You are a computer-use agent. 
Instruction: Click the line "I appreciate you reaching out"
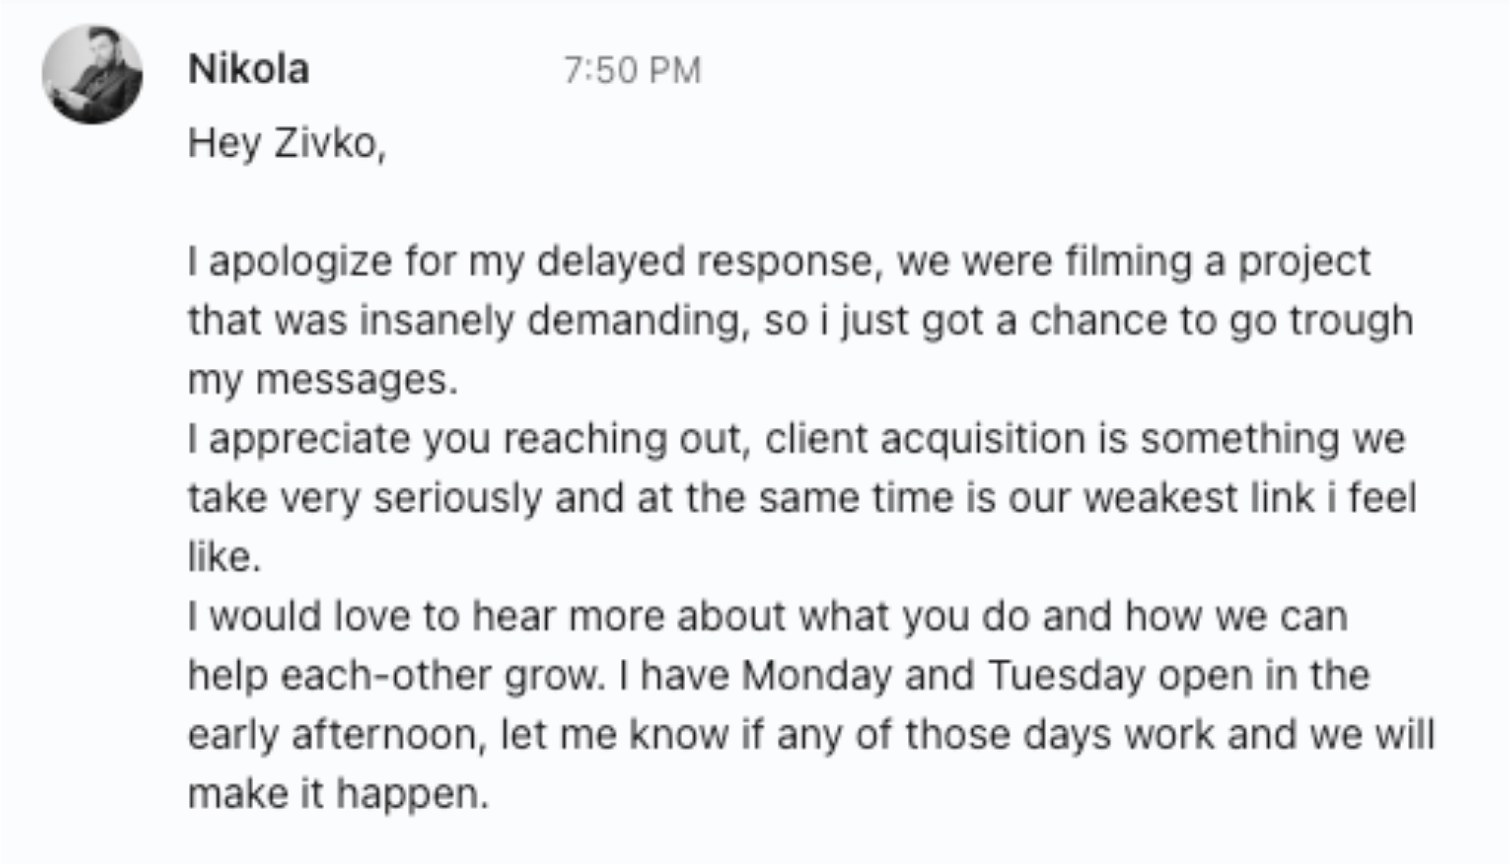pyautogui.click(x=797, y=439)
